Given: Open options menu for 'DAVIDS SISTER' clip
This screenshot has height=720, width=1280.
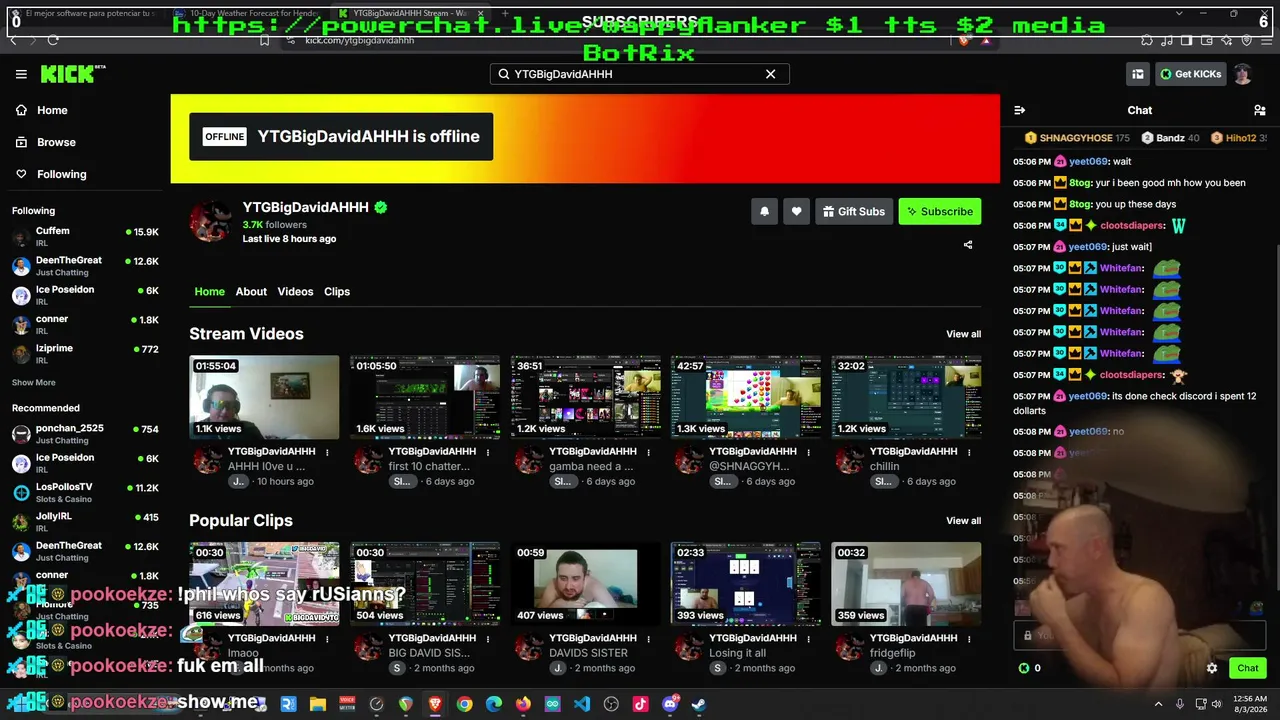Looking at the screenshot, I should [648, 639].
